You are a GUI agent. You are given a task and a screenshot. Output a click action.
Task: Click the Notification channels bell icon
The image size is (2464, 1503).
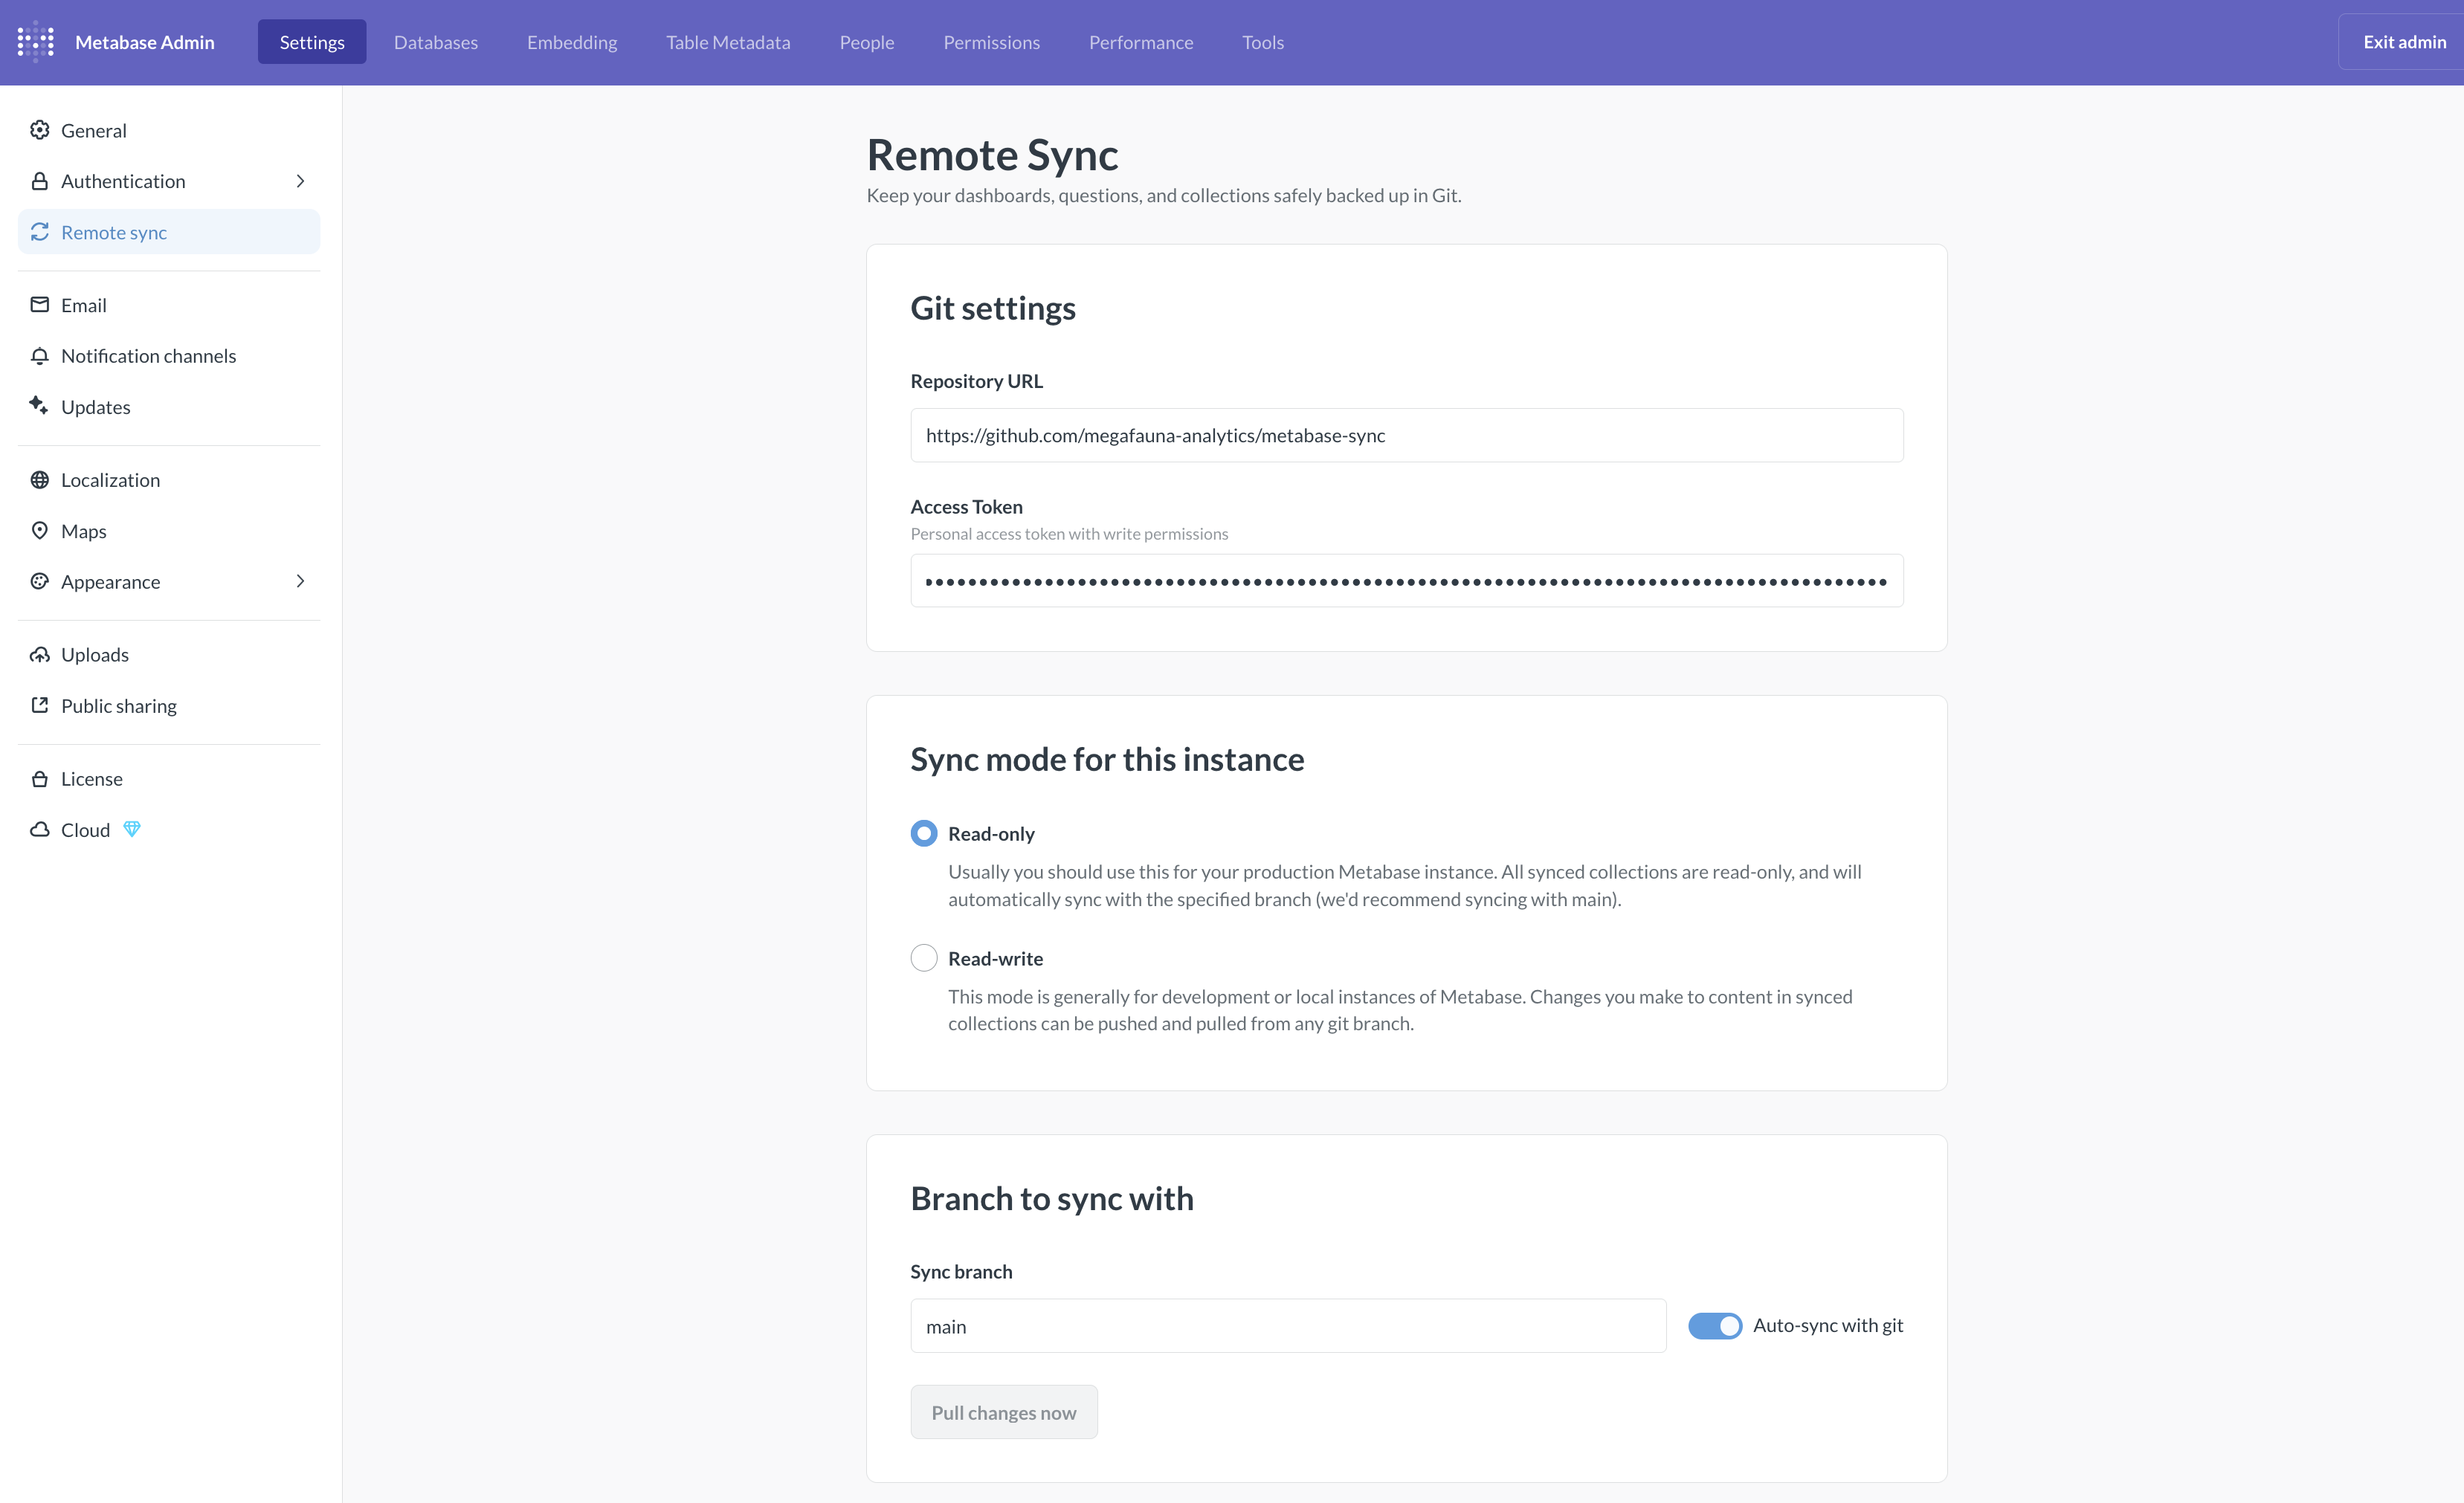(40, 356)
